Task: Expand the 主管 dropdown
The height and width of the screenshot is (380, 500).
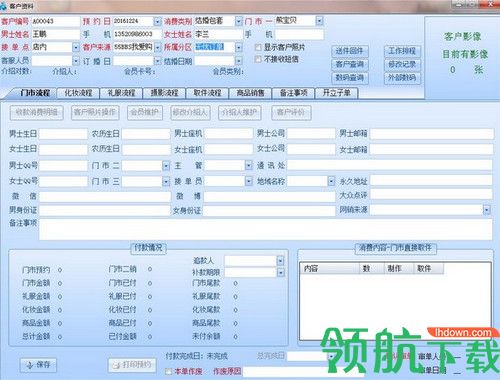Action: 249,165
